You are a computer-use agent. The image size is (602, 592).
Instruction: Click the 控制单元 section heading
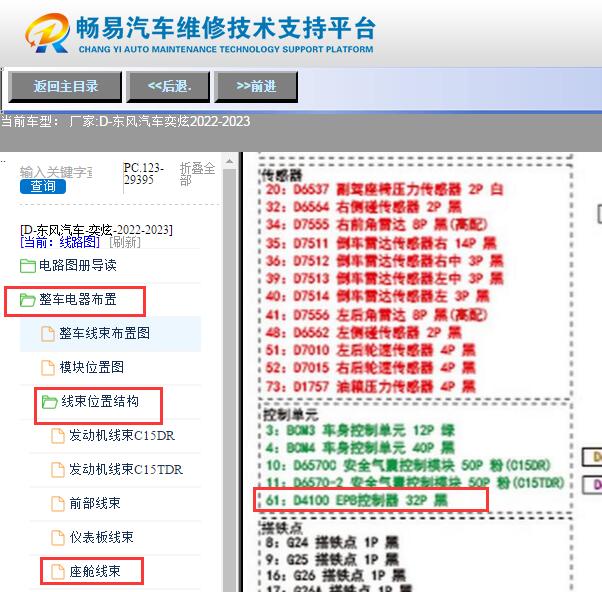pyautogui.click(x=291, y=415)
